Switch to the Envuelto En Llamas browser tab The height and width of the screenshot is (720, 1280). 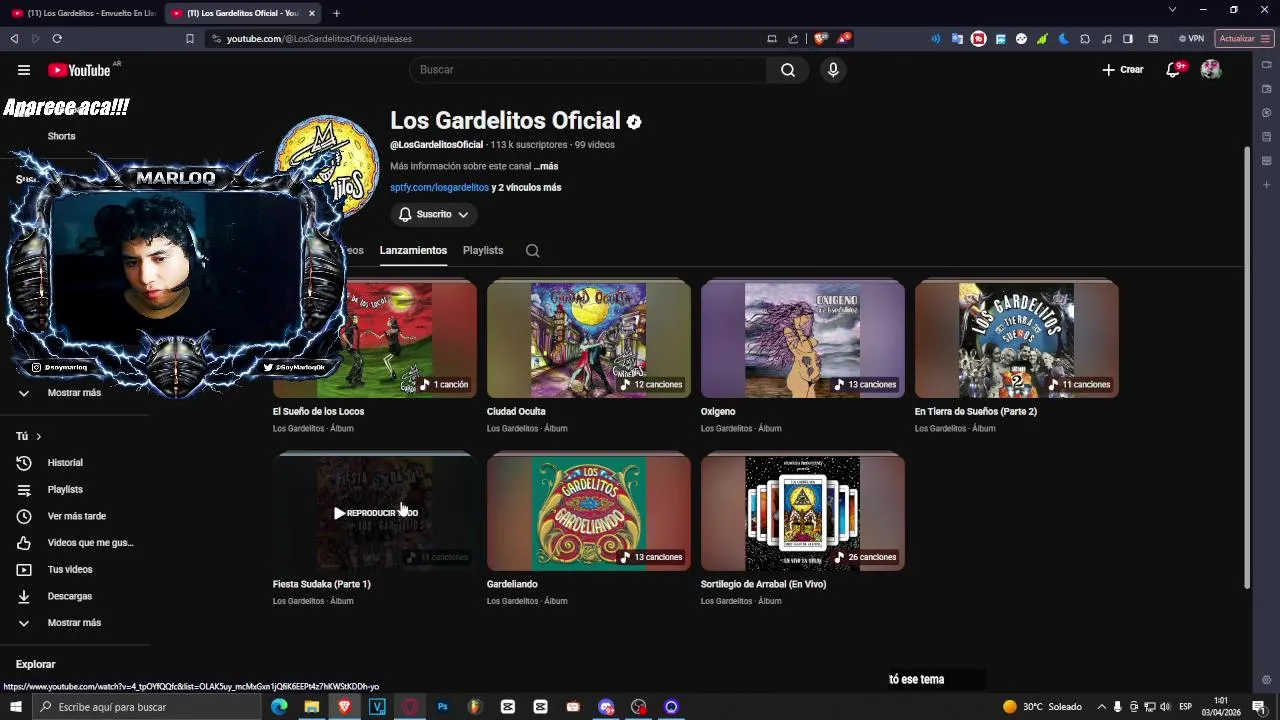click(84, 13)
